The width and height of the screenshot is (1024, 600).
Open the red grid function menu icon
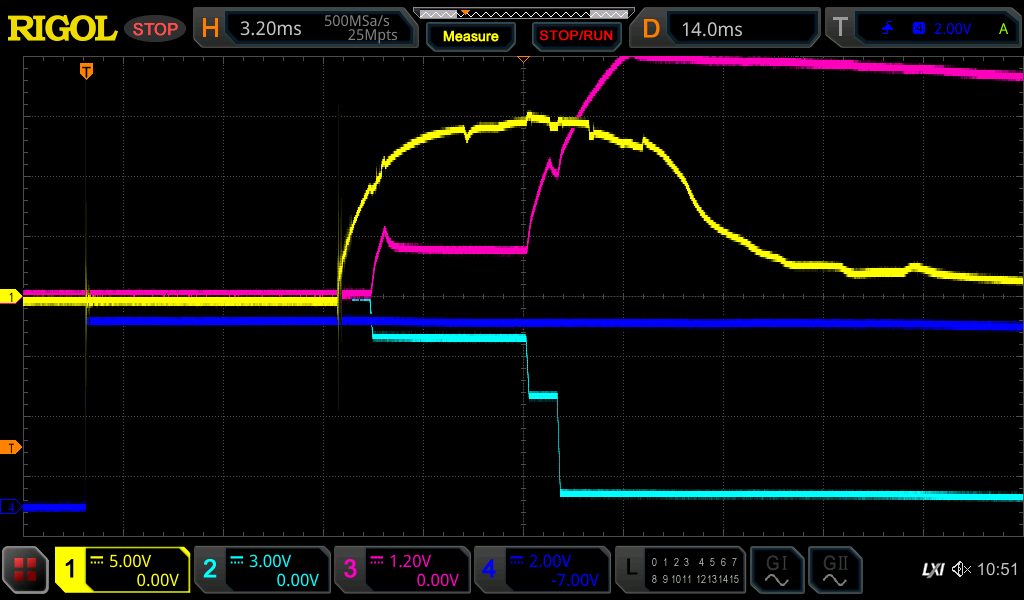click(x=26, y=570)
